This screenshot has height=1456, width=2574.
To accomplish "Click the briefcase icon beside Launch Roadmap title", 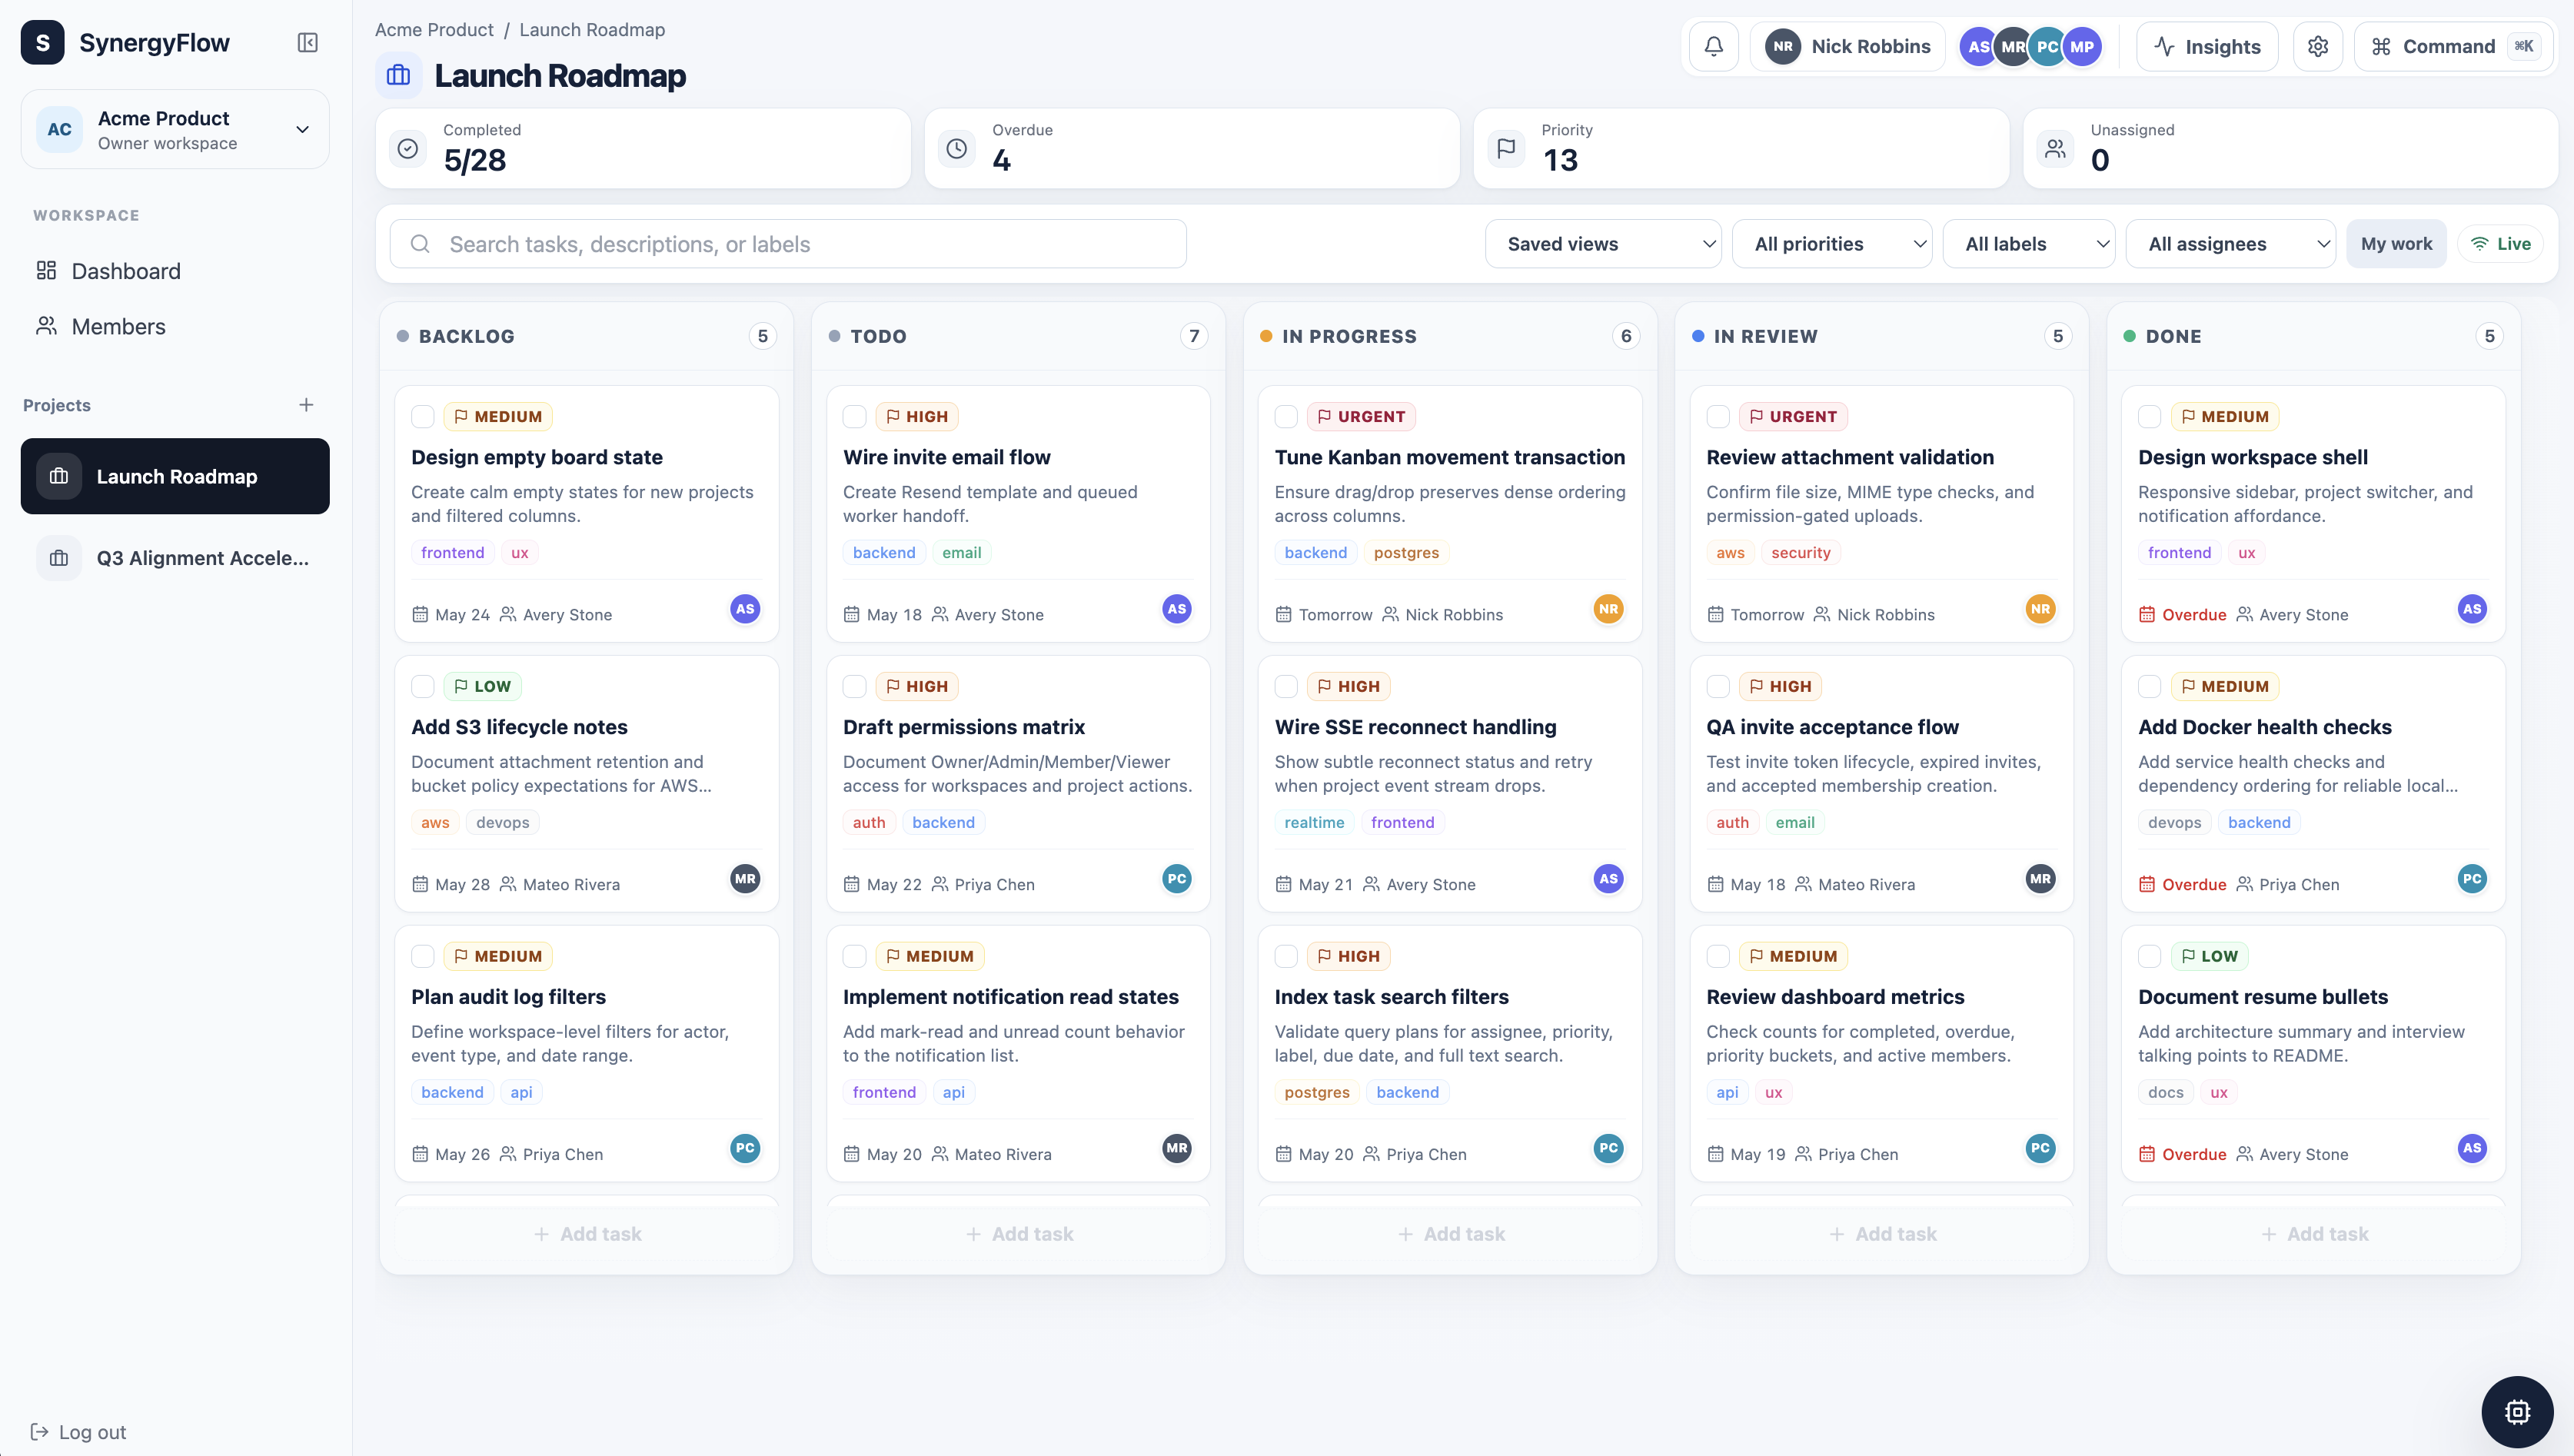I will 399,76.
